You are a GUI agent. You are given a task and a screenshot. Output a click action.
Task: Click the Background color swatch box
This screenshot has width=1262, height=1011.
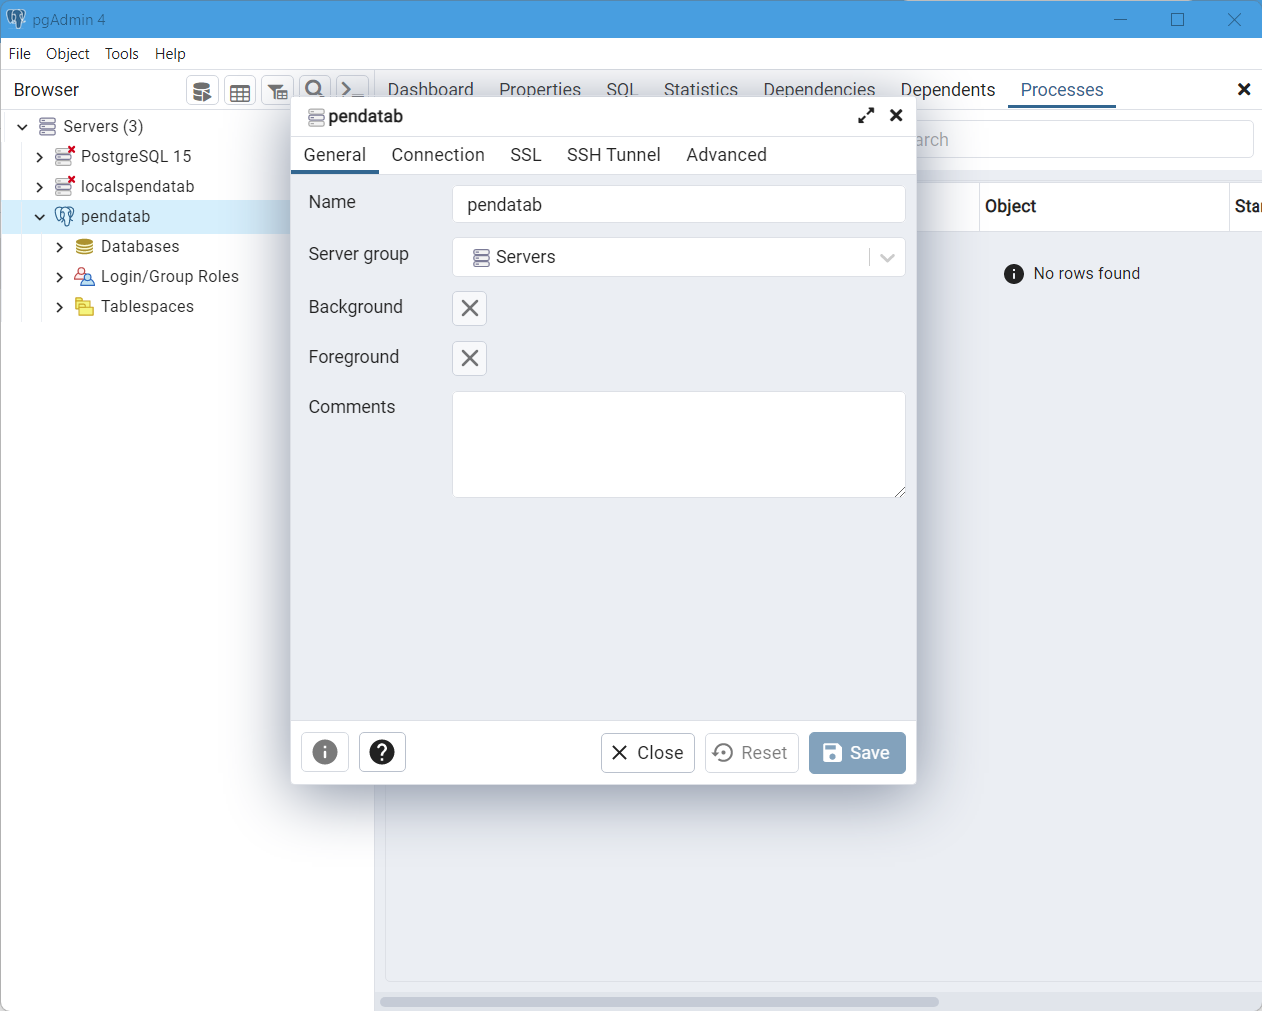click(469, 308)
